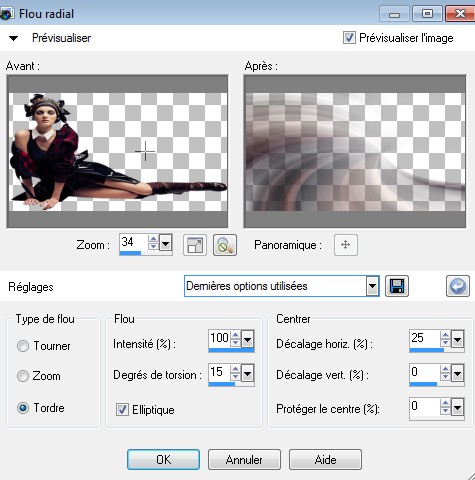Click the Panoramique navigate cross icon
Screen dimensions: 475x480
pyautogui.click(x=346, y=245)
